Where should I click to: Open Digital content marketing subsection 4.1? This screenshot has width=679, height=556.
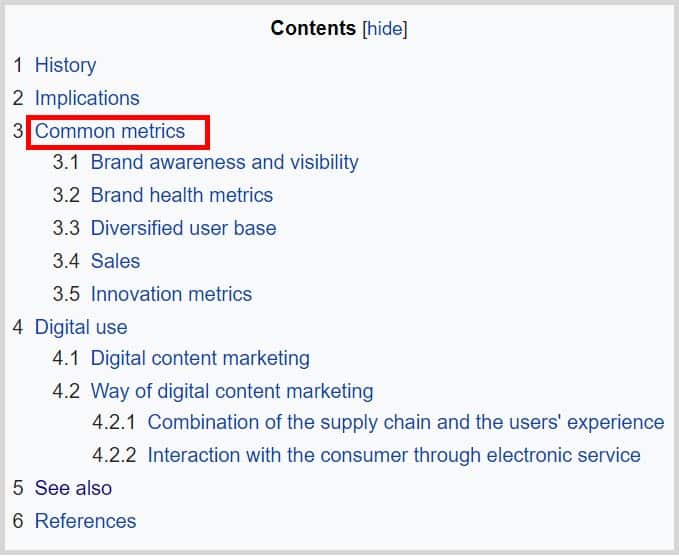[200, 358]
